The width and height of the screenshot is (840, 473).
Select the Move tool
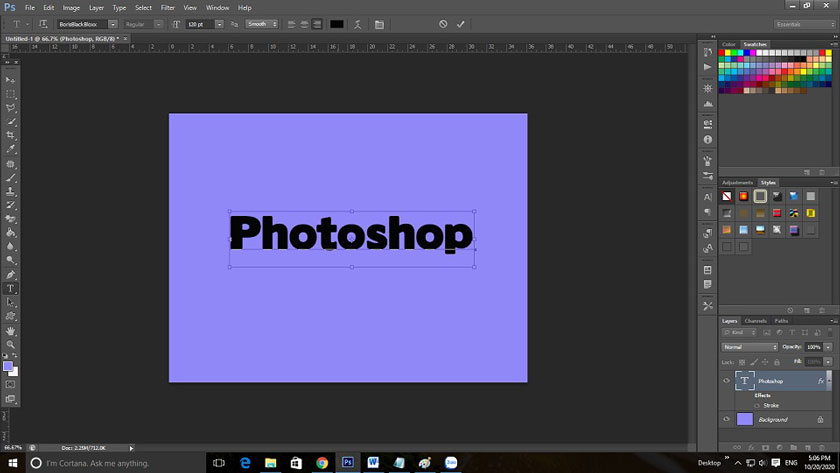pyautogui.click(x=10, y=80)
